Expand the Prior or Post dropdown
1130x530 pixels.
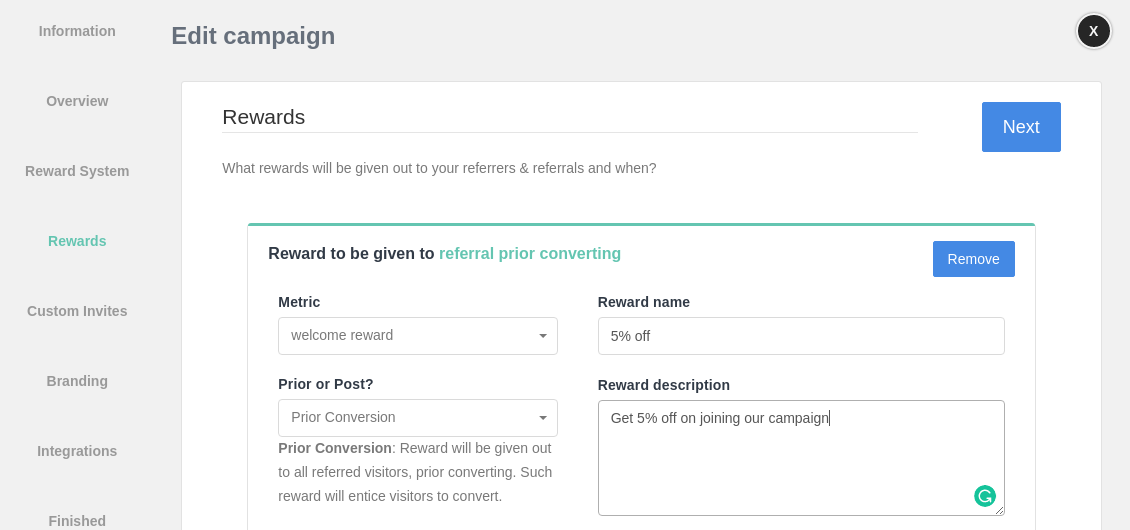pos(418,418)
